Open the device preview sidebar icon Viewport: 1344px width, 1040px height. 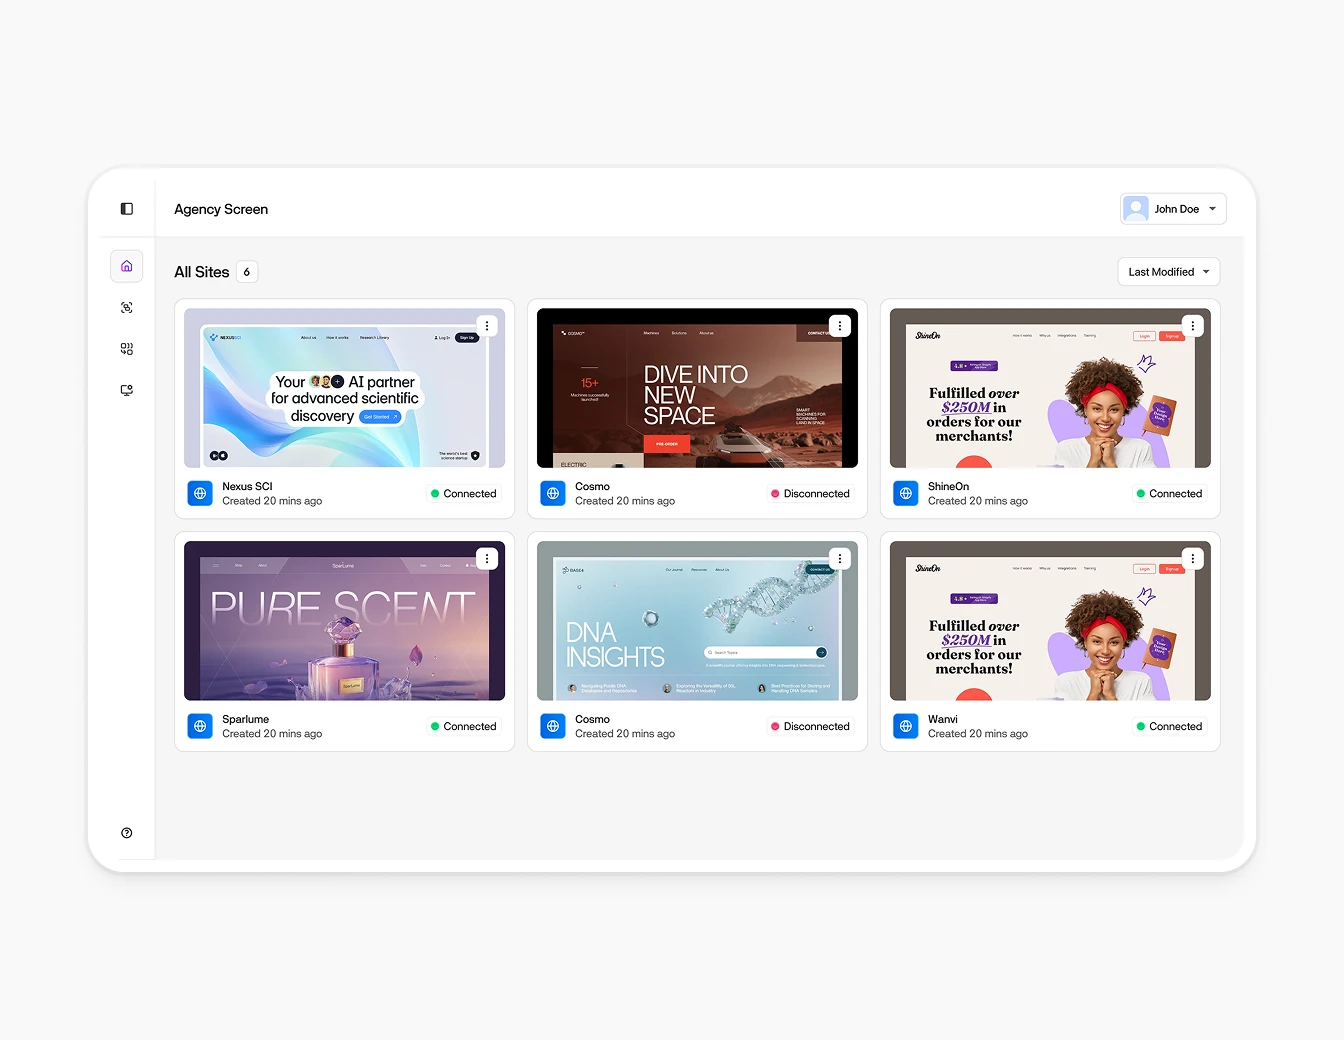point(126,390)
